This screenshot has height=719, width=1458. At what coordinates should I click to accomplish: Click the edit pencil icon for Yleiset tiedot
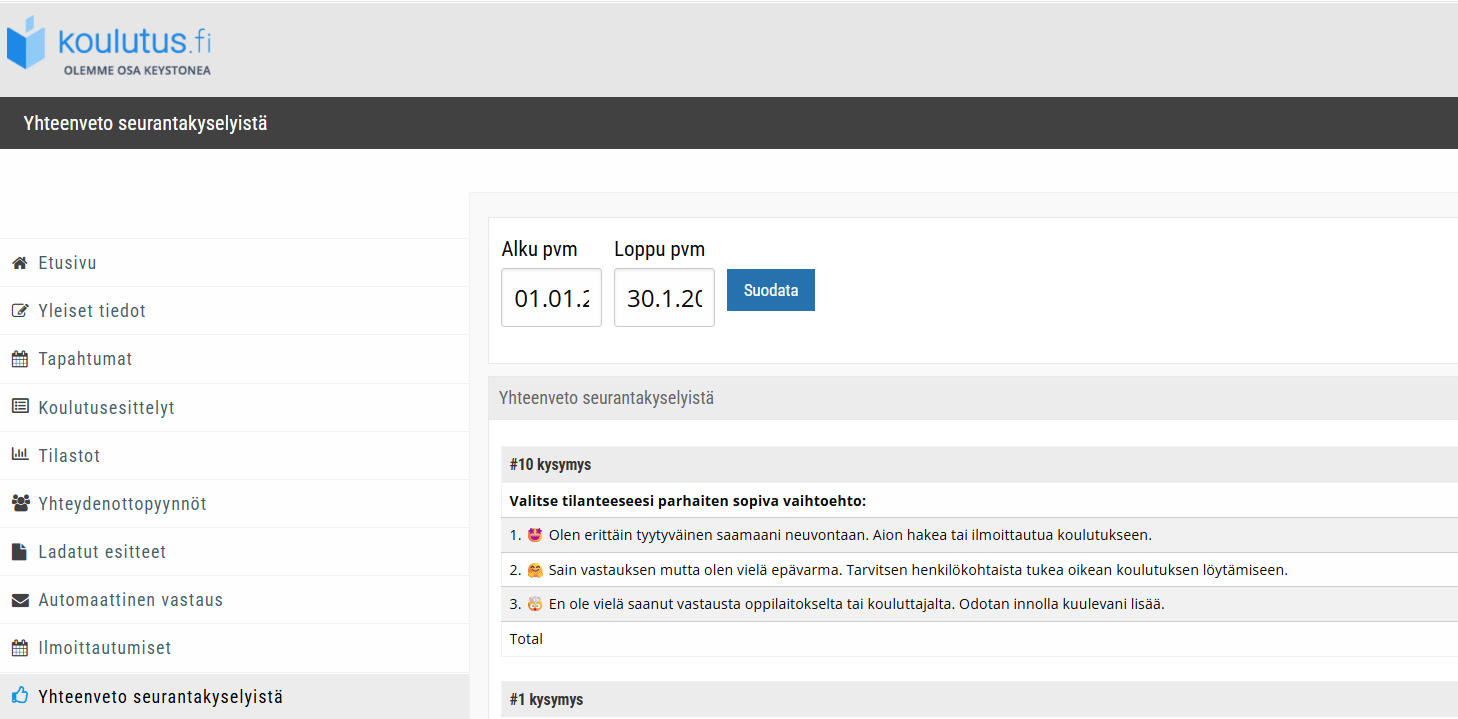pyautogui.click(x=19, y=311)
